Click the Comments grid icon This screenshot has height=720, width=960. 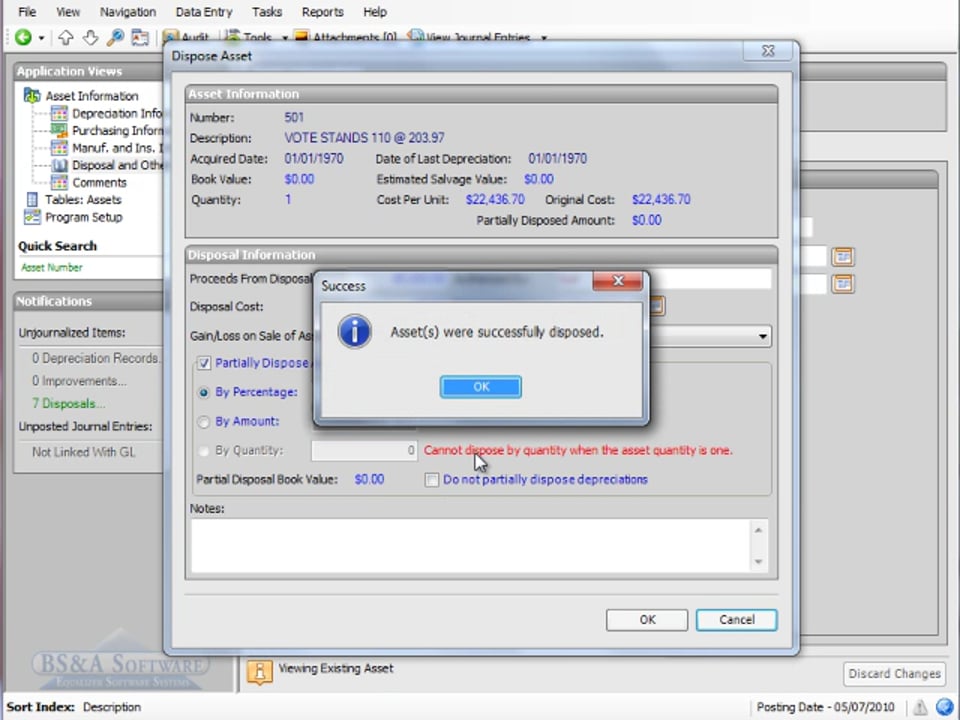[x=59, y=182]
